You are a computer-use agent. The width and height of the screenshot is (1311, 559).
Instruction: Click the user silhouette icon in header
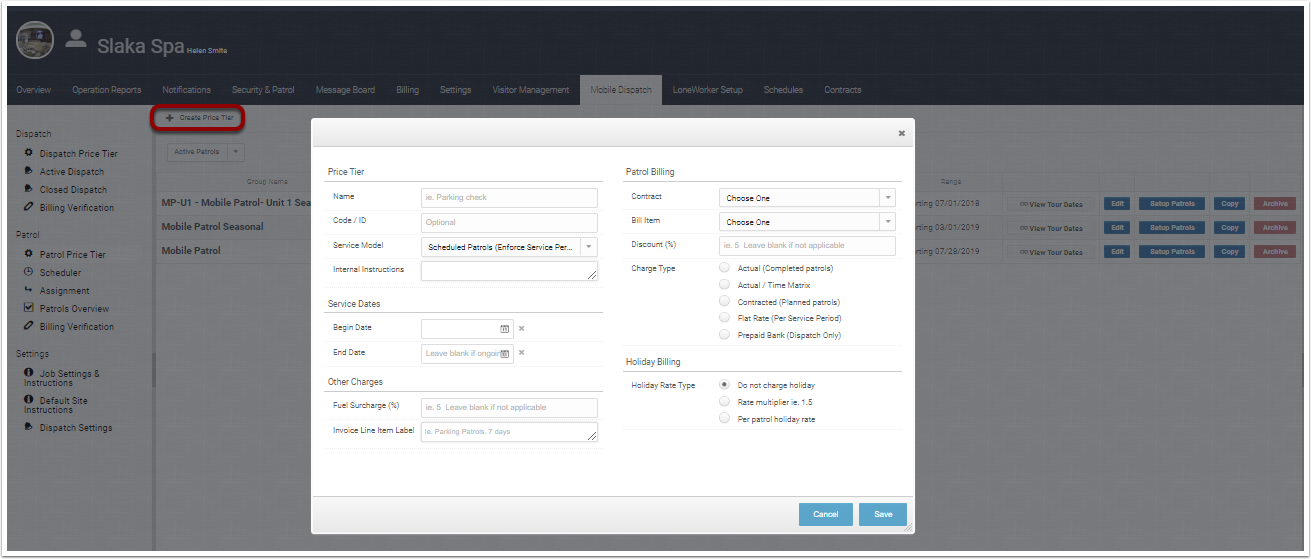[76, 38]
